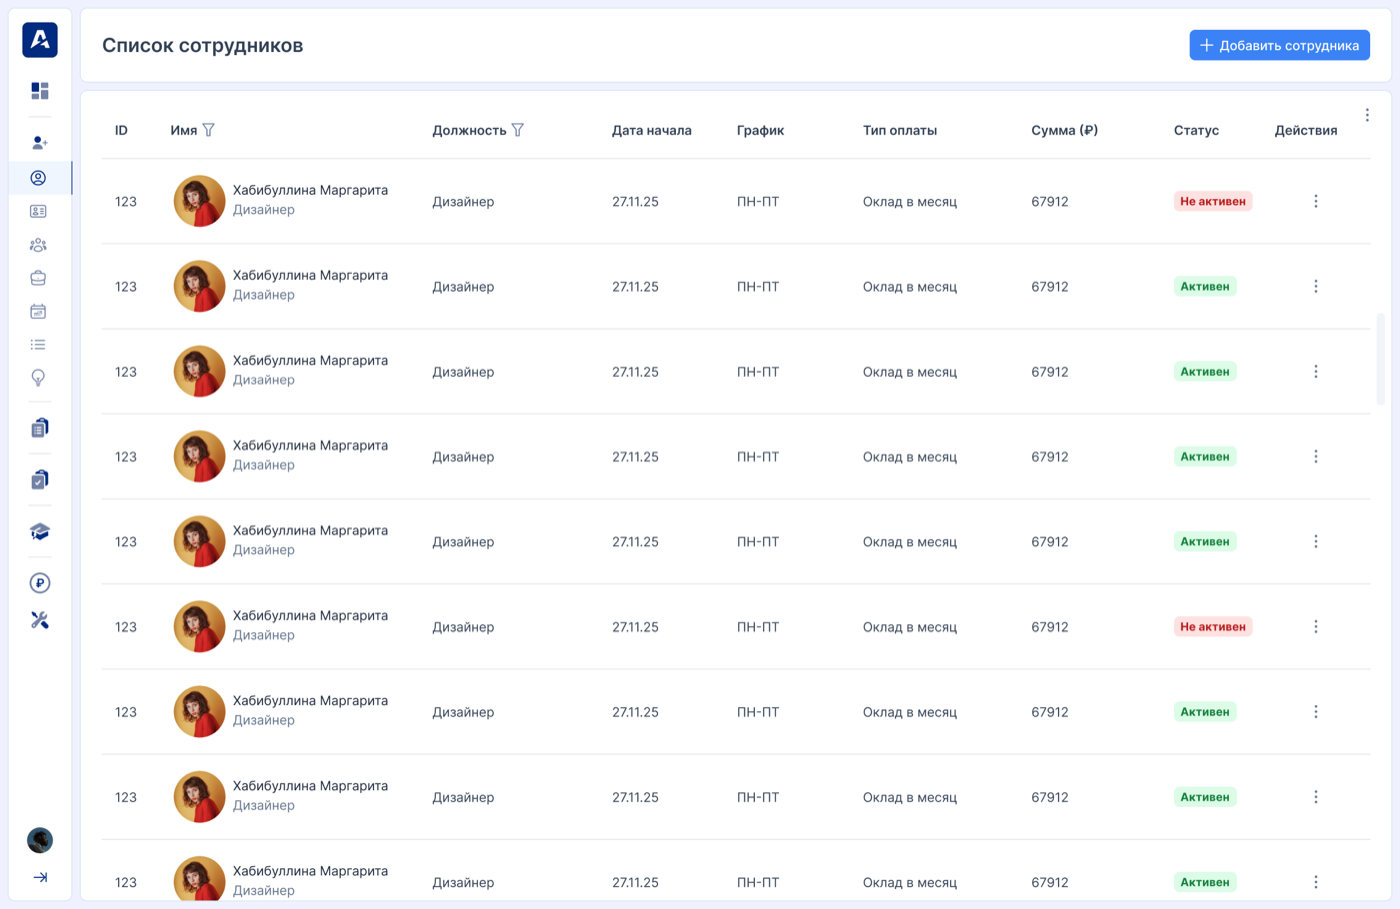Click the Не активен badge in first row
Image resolution: width=1400 pixels, height=909 pixels.
1213,201
